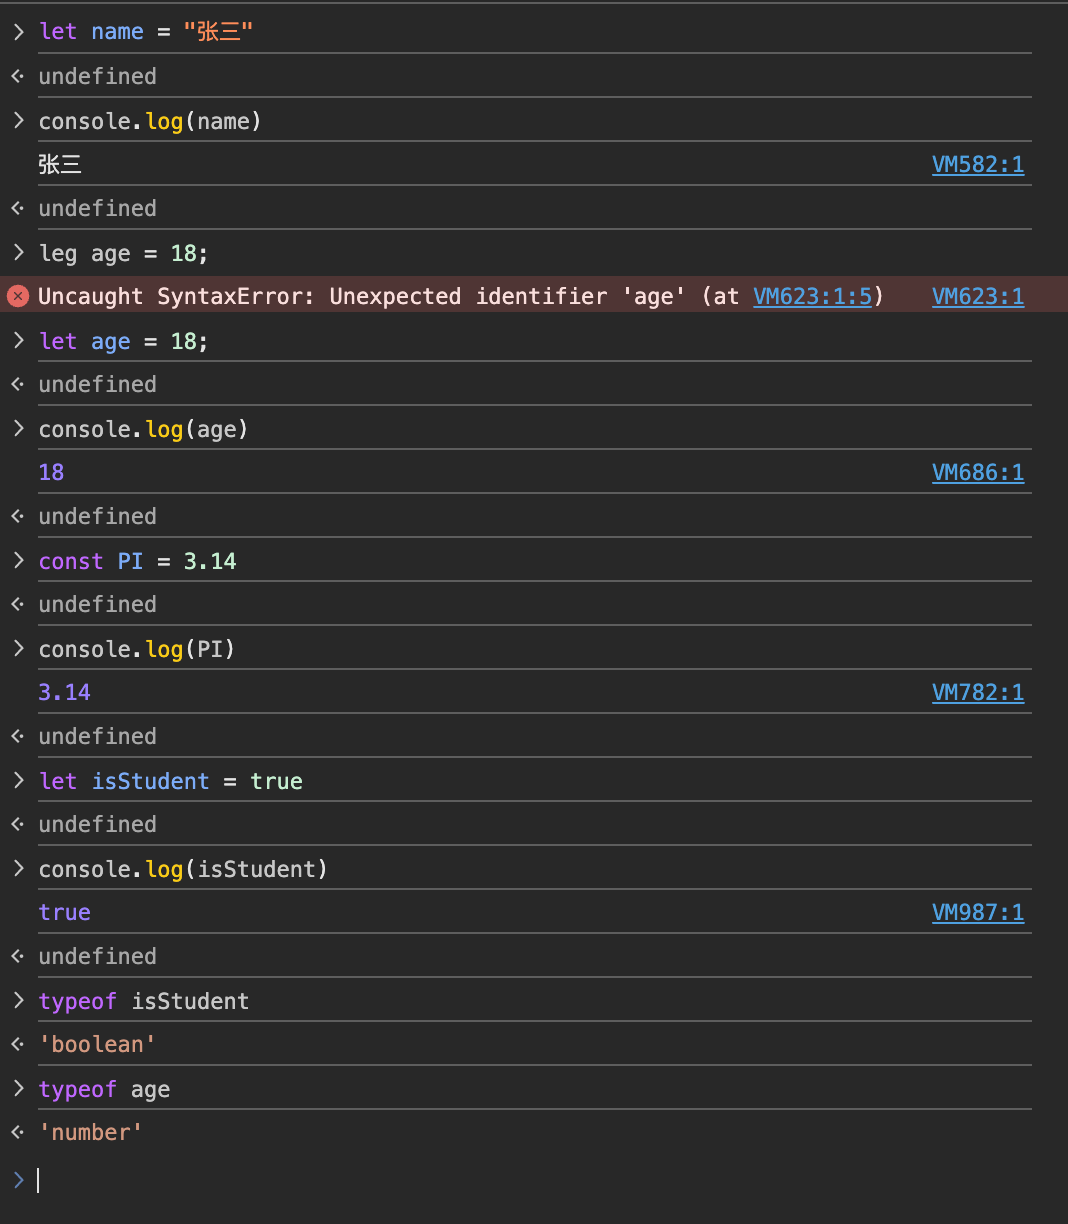This screenshot has width=1068, height=1224.
Task: Click the console.log(age) command line
Action: click(x=143, y=429)
